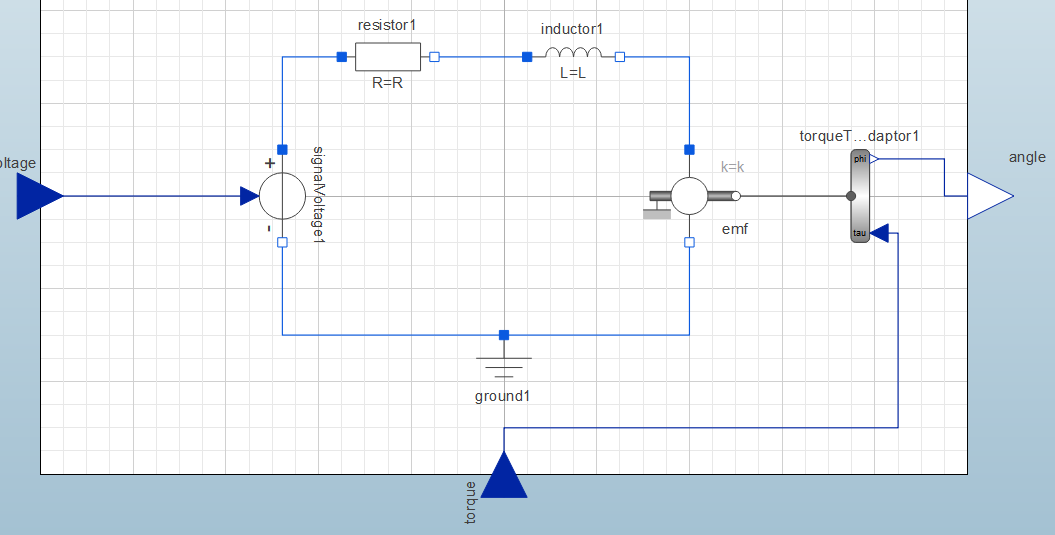This screenshot has height=535, width=1055.
Task: Select the torque input connector triangle
Action: point(504,474)
